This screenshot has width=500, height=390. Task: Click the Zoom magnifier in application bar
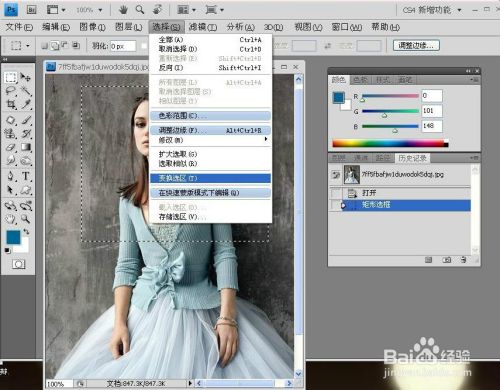click(x=140, y=10)
